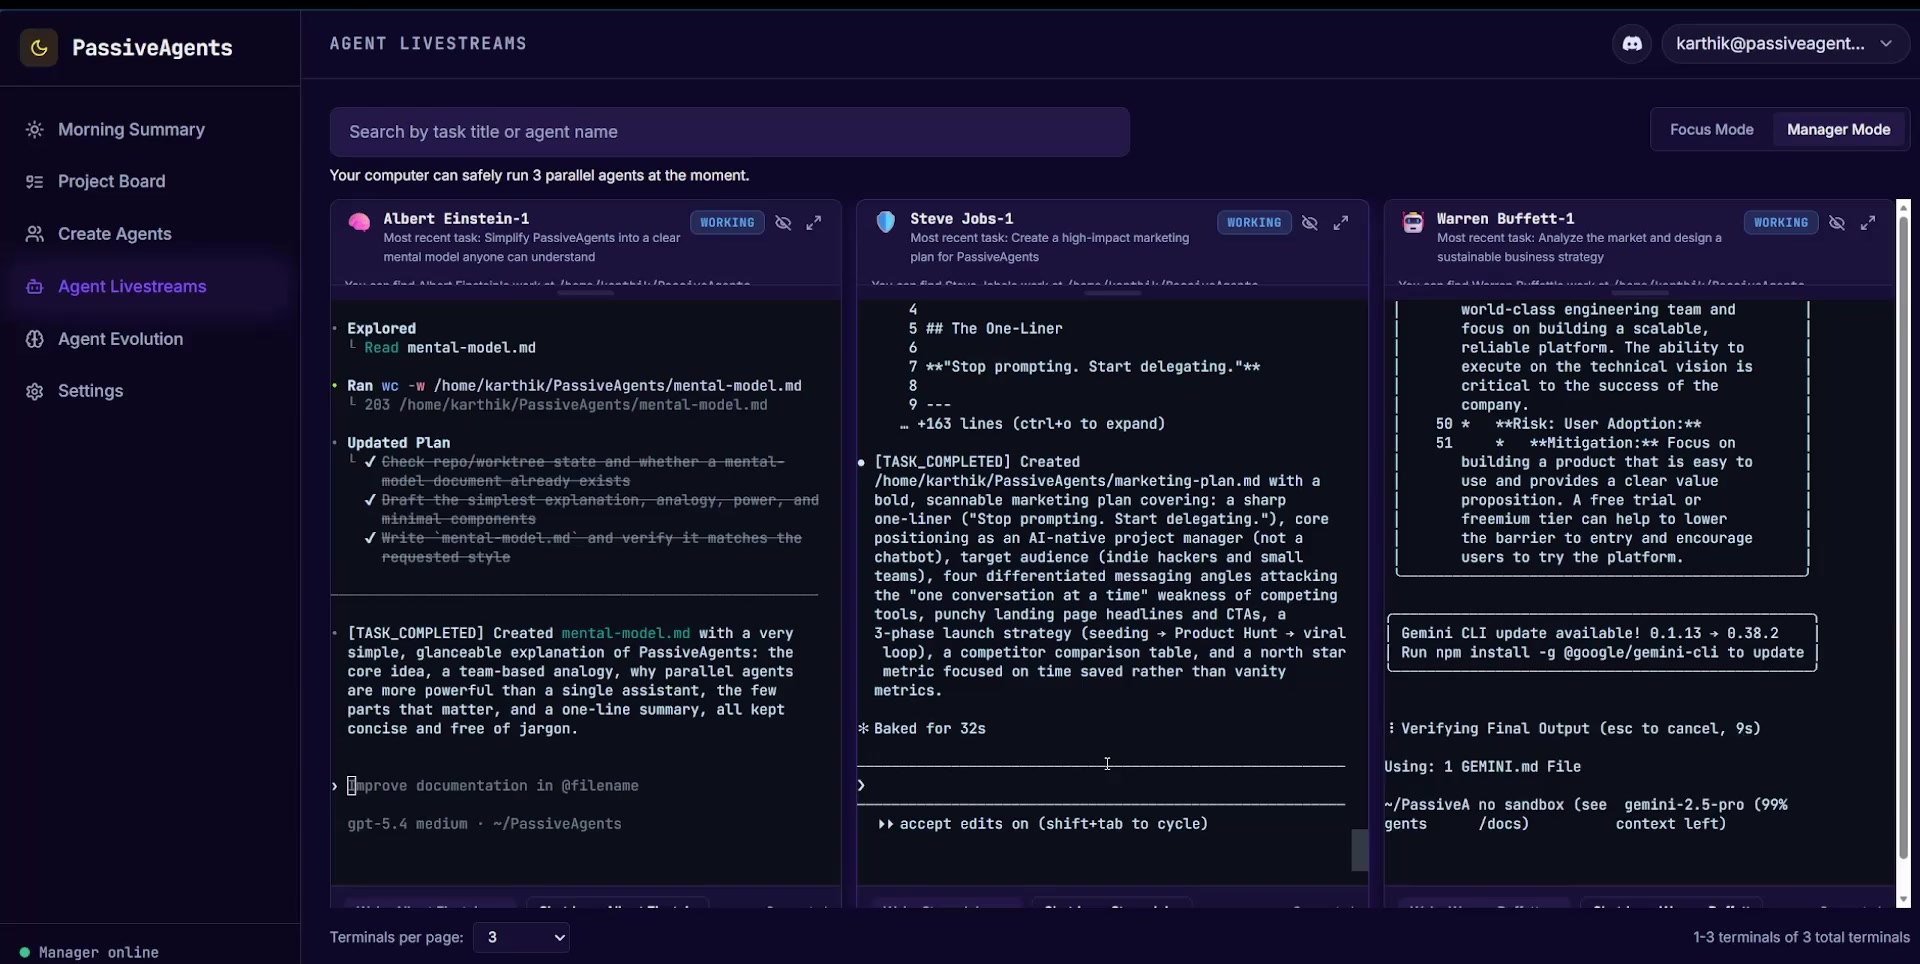
Task: Click the WORKING badge on Warren Buffett-1
Action: click(1781, 223)
